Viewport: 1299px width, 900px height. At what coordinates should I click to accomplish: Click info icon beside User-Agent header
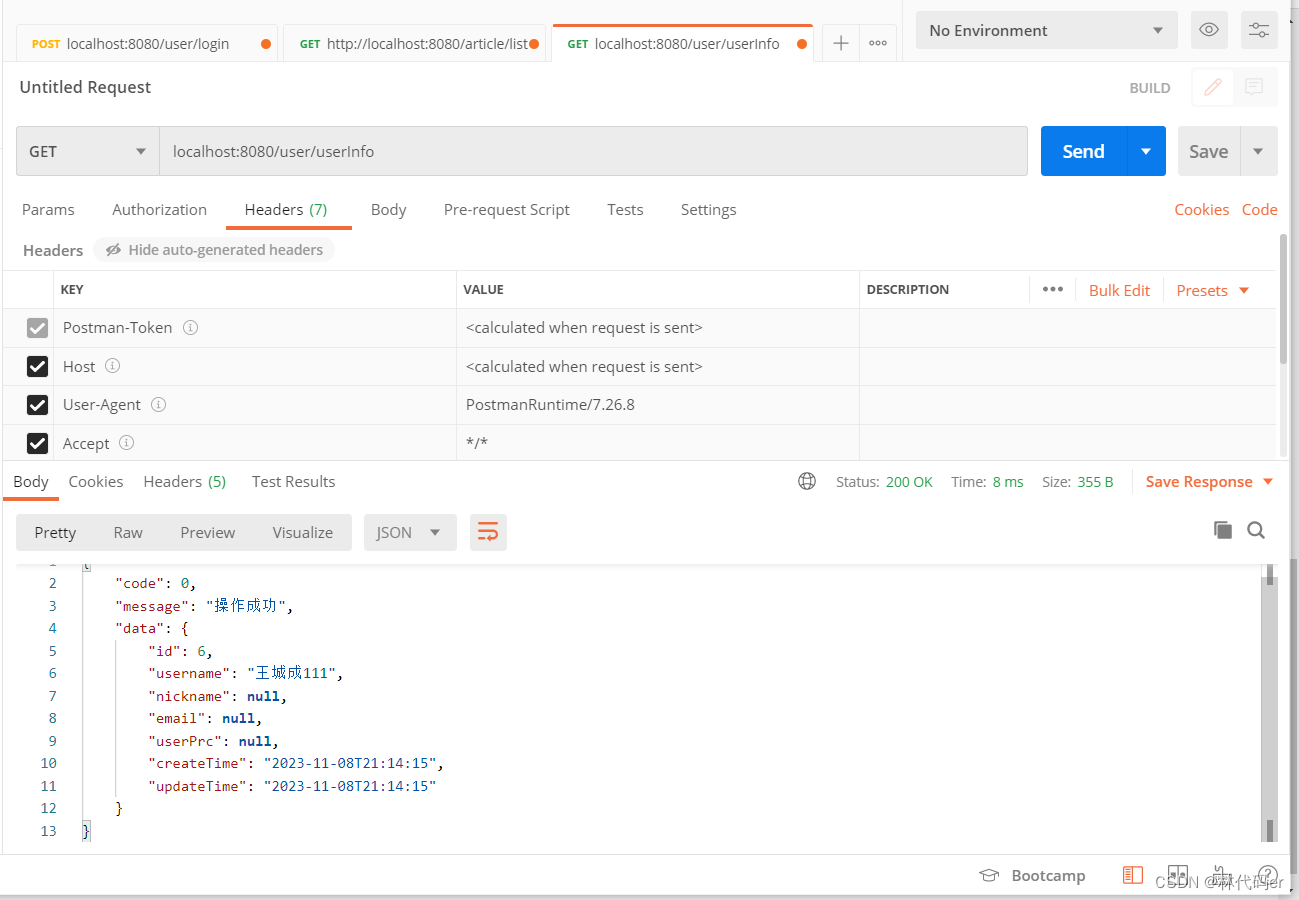tap(158, 404)
